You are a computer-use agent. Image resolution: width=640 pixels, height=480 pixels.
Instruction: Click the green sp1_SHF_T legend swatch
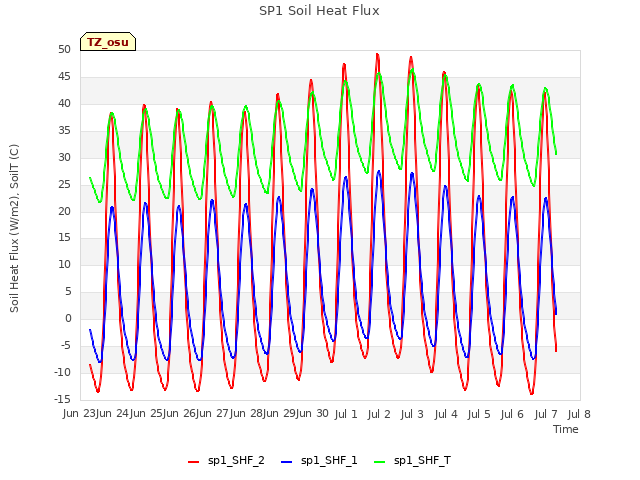[380, 462]
